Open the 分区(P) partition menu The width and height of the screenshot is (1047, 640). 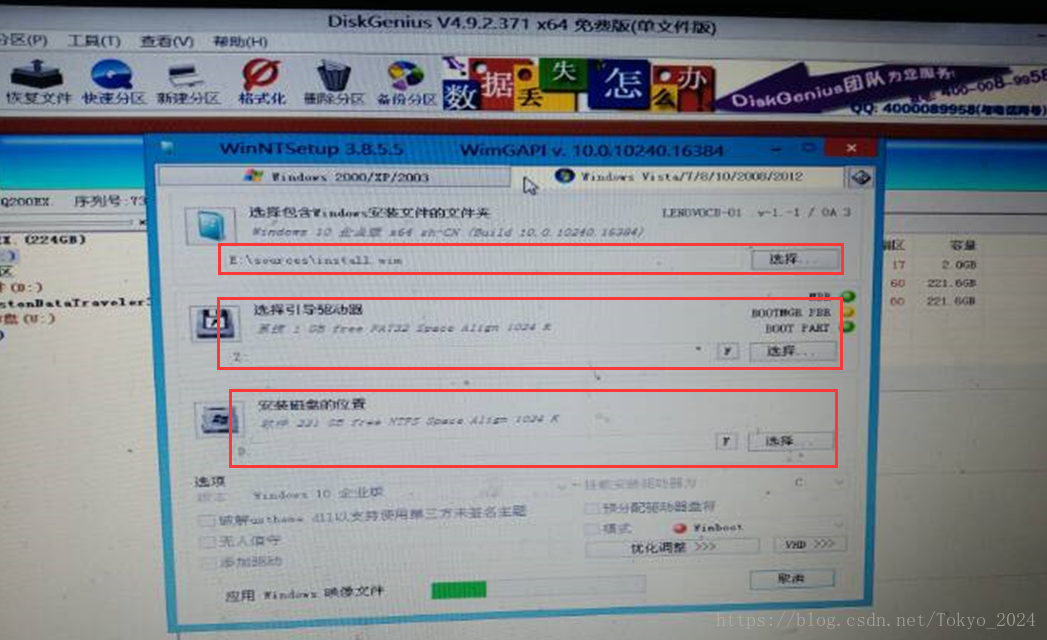(23, 40)
